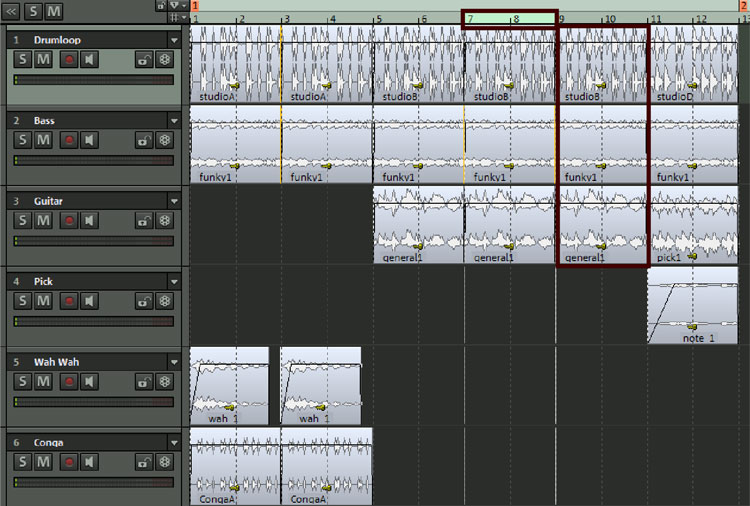
Task: Open the Drumloop track dropdown menu
Action: click(x=174, y=40)
